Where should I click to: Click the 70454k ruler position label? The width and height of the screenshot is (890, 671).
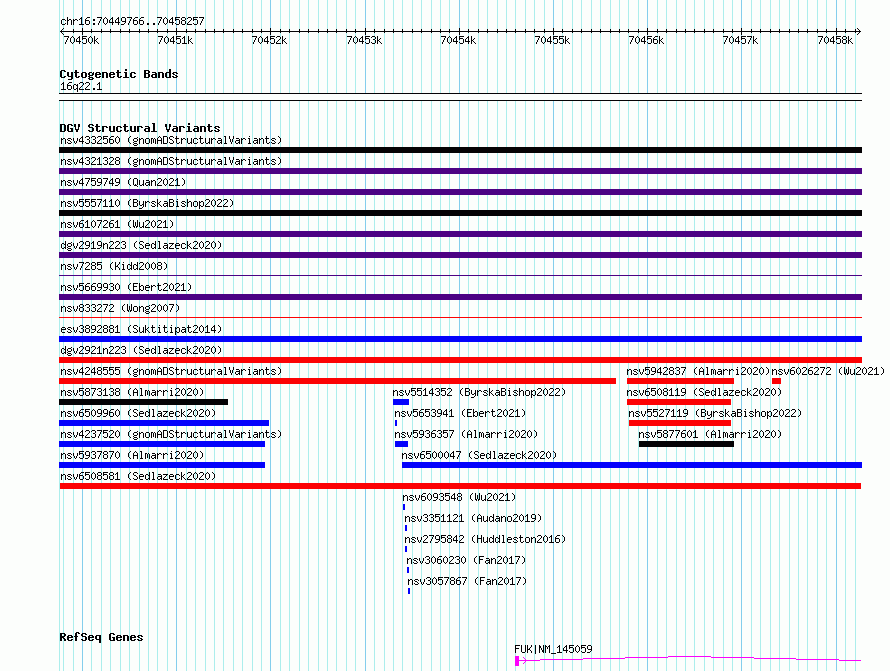click(x=458, y=40)
